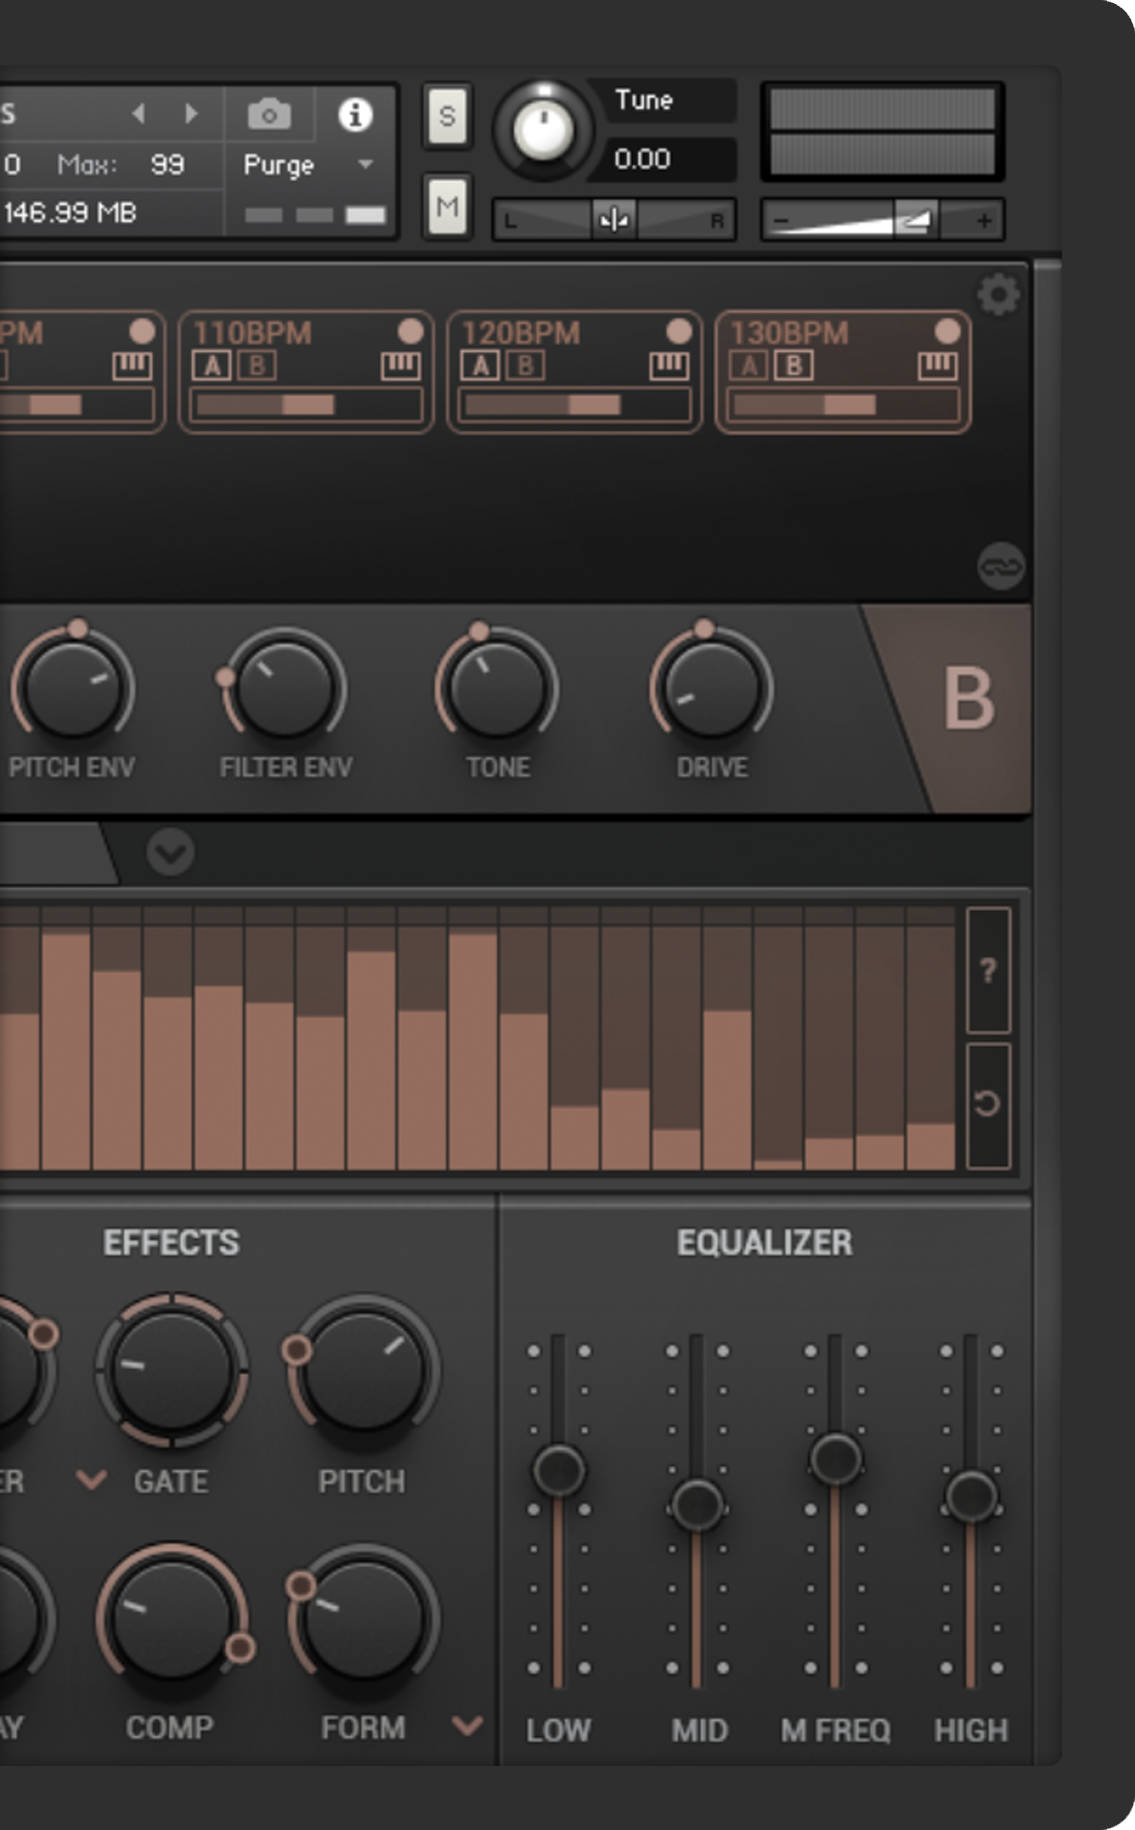Click the MID equalizer fader
Screen dimensions: 1135x1830
tap(697, 1504)
